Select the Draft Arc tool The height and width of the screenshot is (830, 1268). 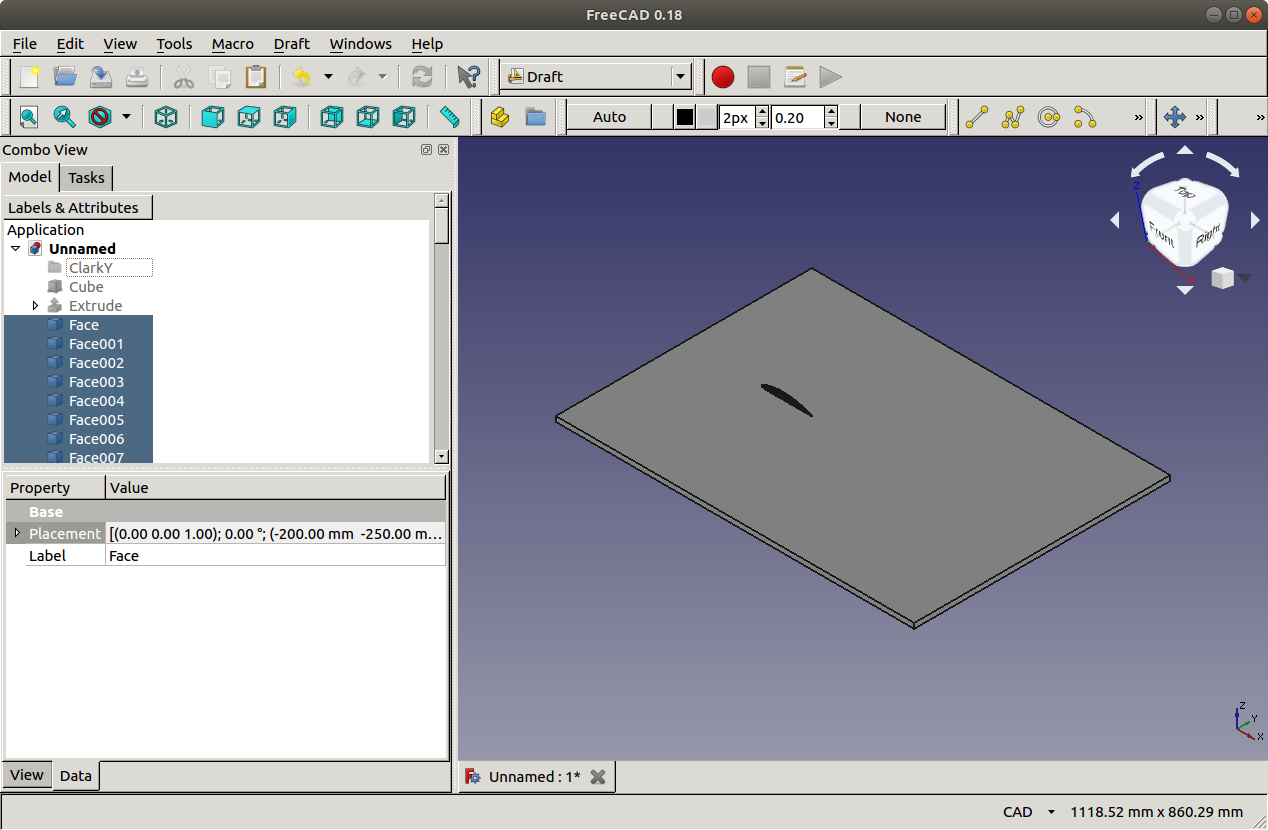tap(1085, 117)
